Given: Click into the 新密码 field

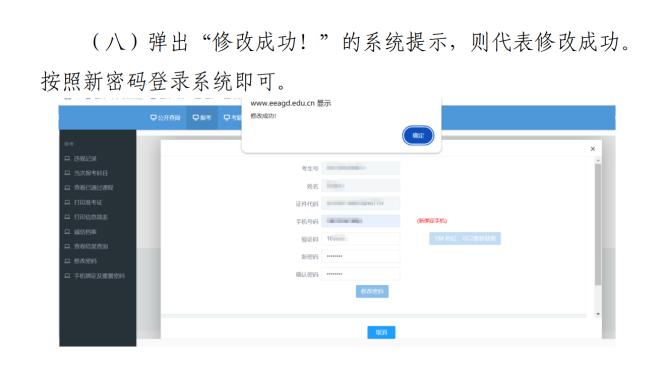Looking at the screenshot, I should coord(360,256).
